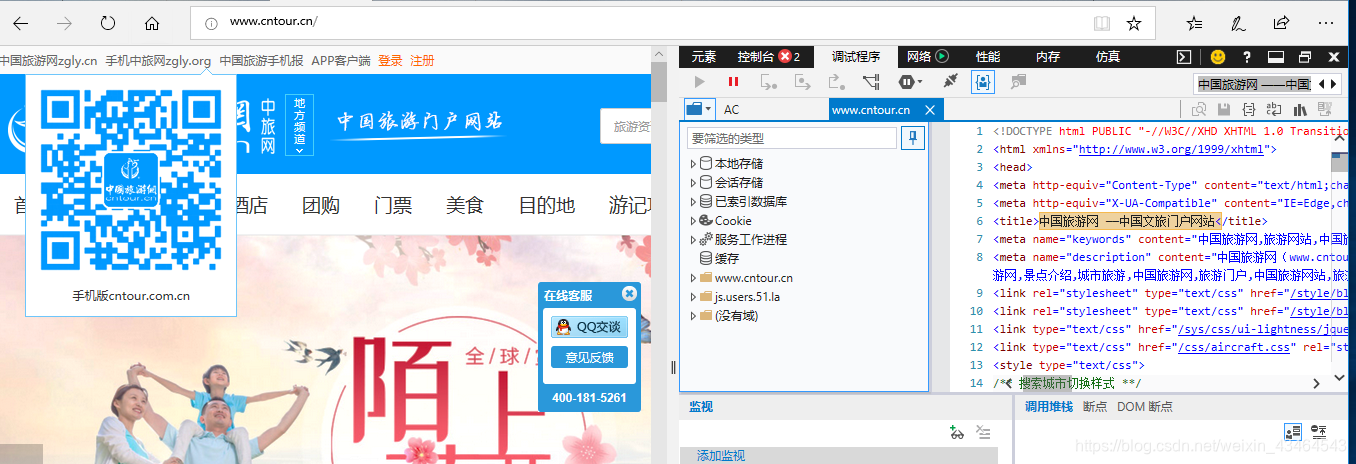This screenshot has height=464, width=1356.
Task: Click the 注册 link on webpage
Action: point(422,61)
